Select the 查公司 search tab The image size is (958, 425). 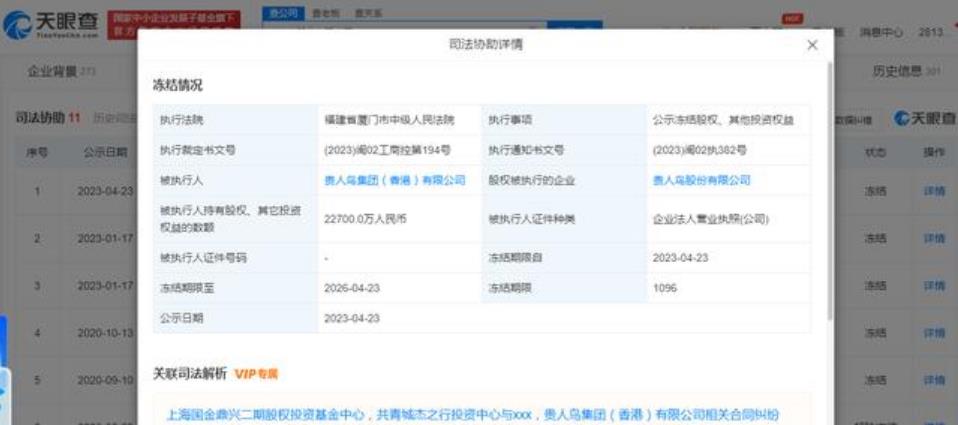pos(283,13)
